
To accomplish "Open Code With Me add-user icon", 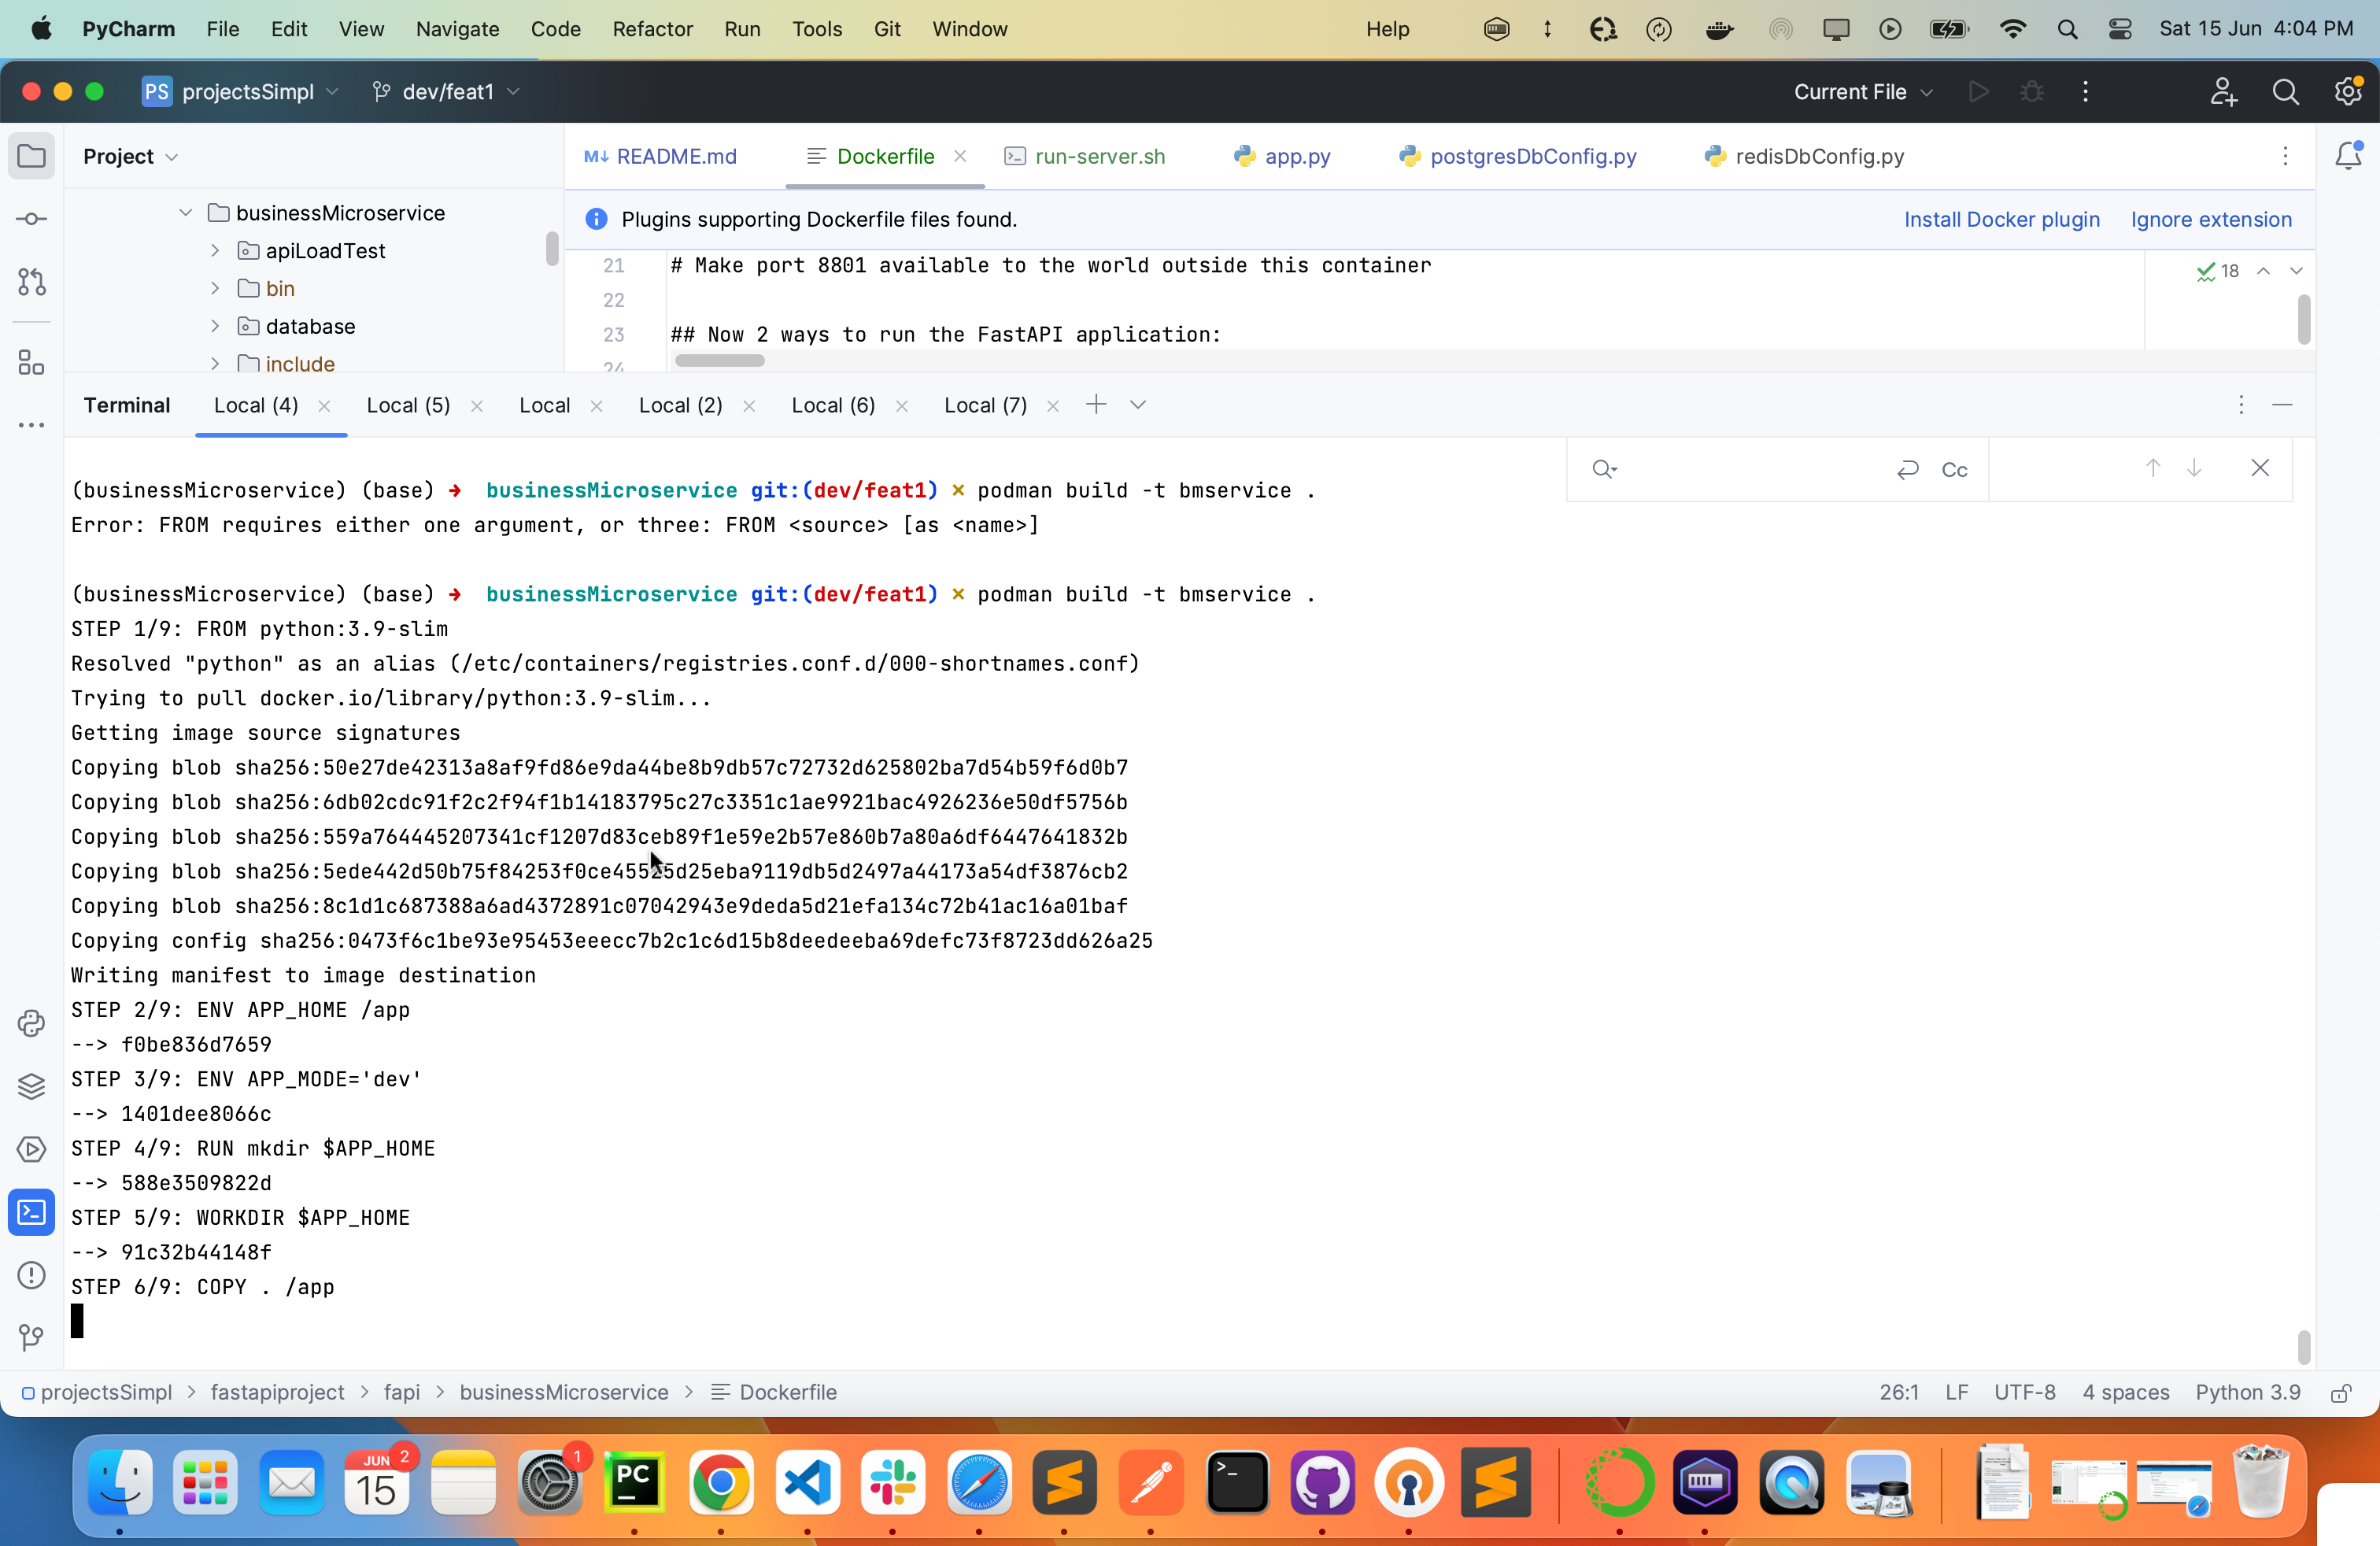I will [x=2223, y=92].
